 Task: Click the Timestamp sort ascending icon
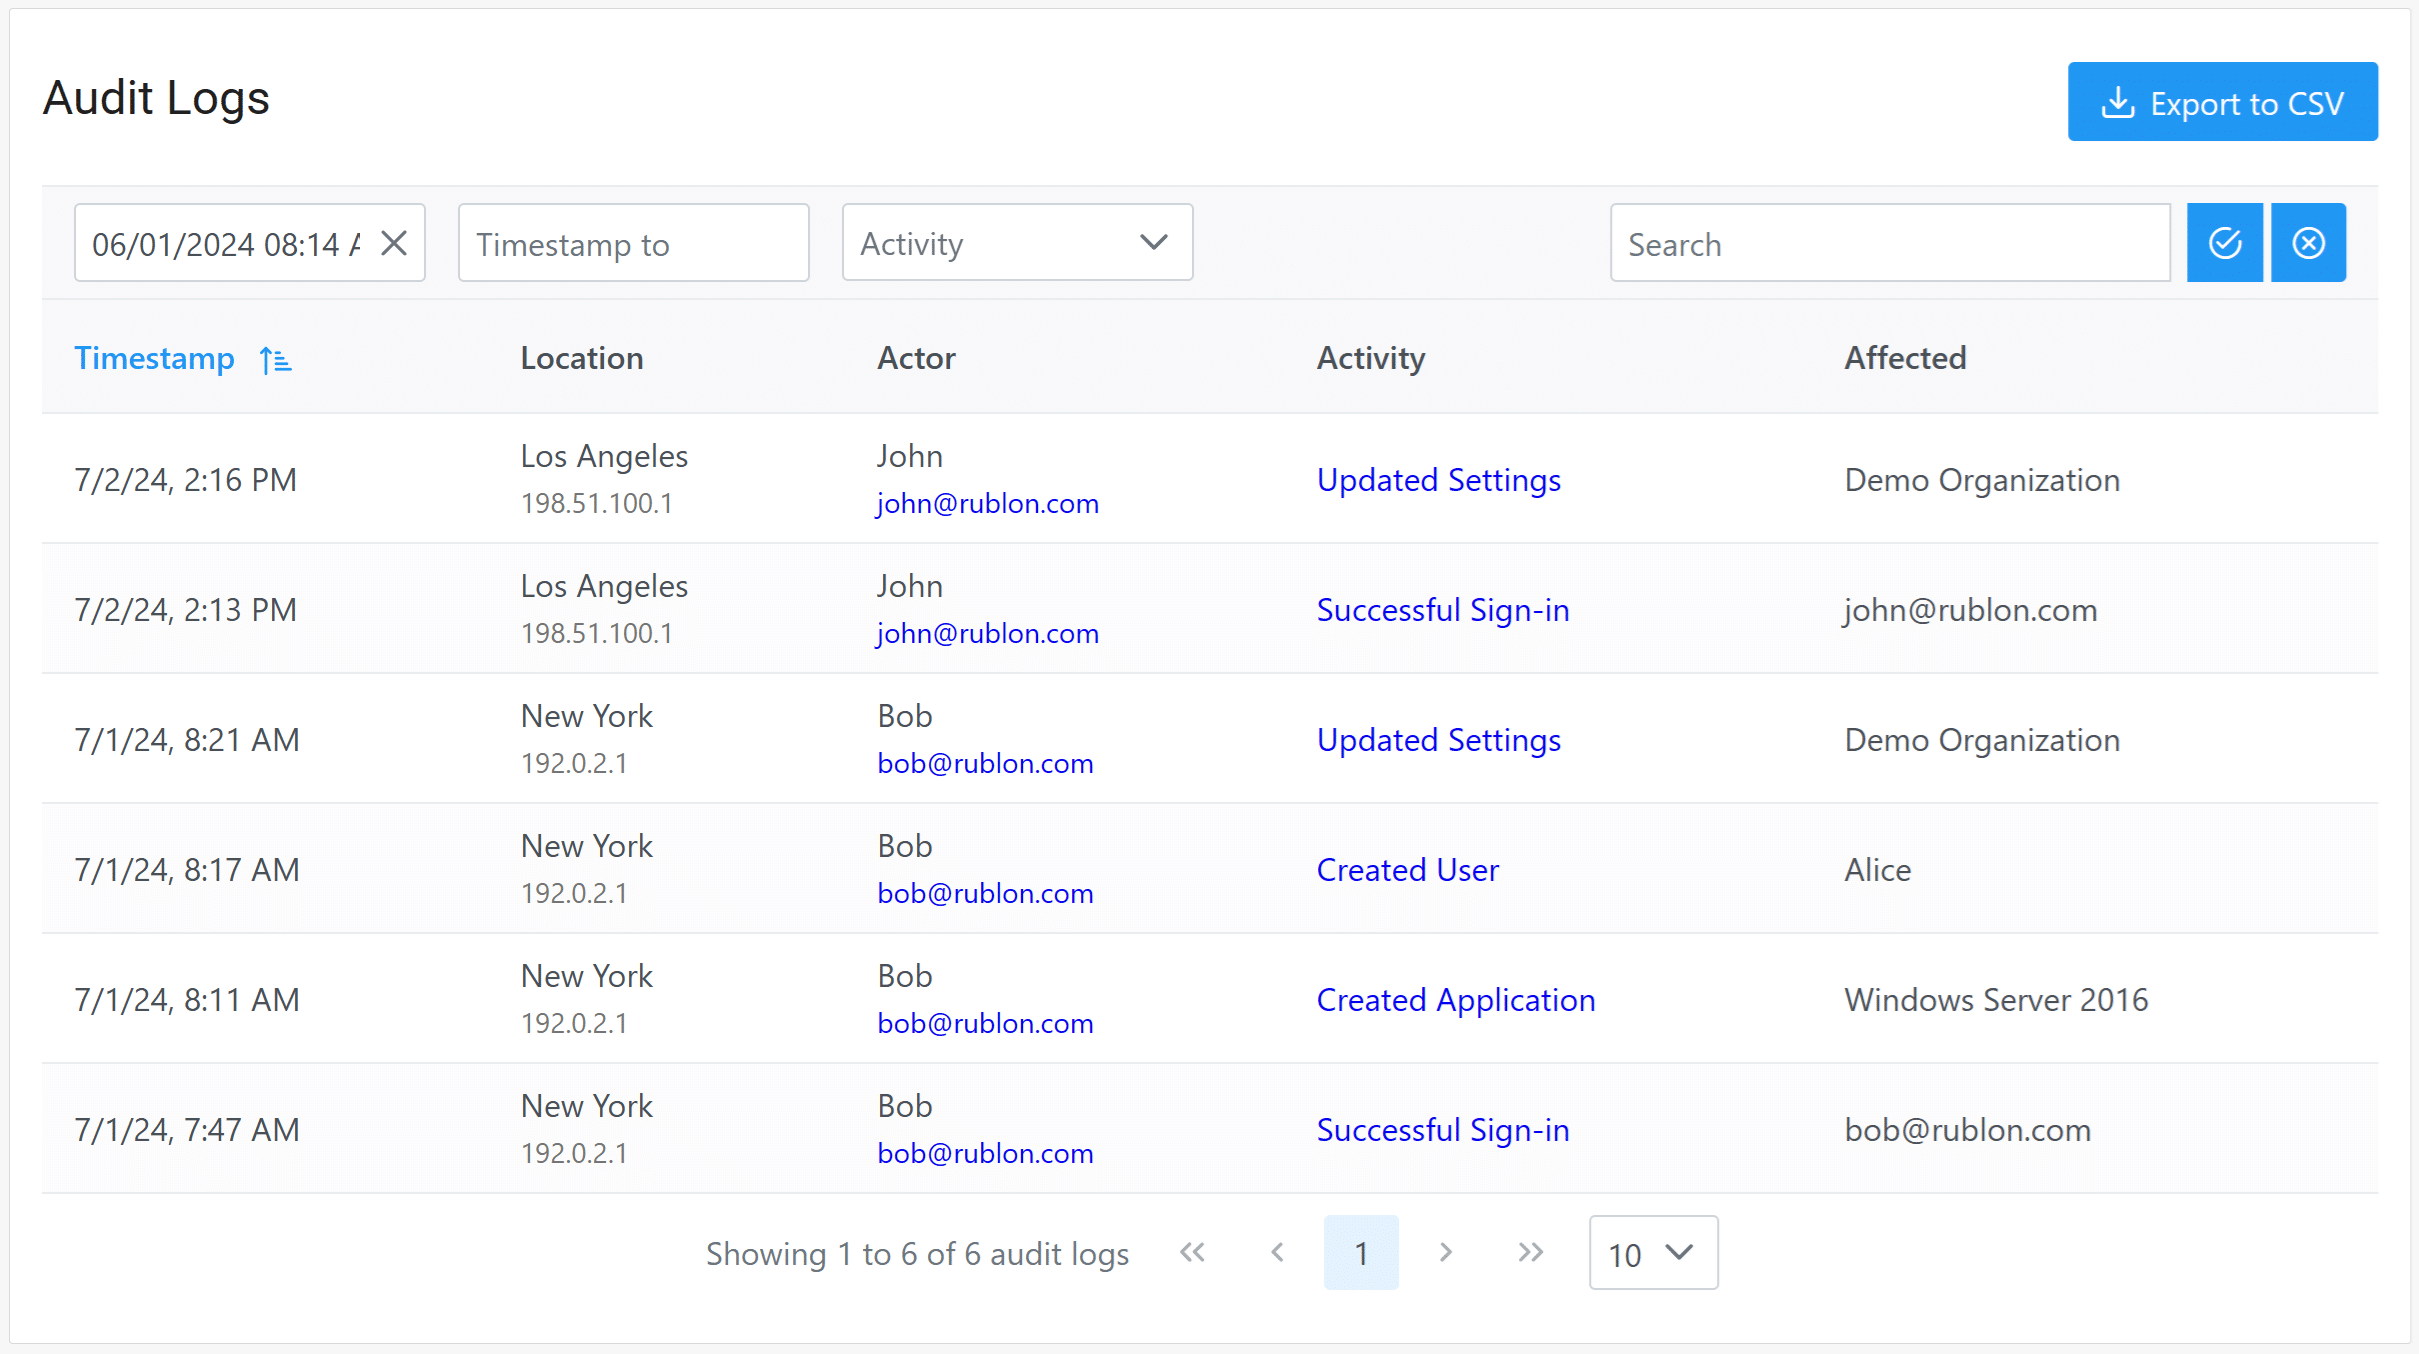[x=275, y=360]
